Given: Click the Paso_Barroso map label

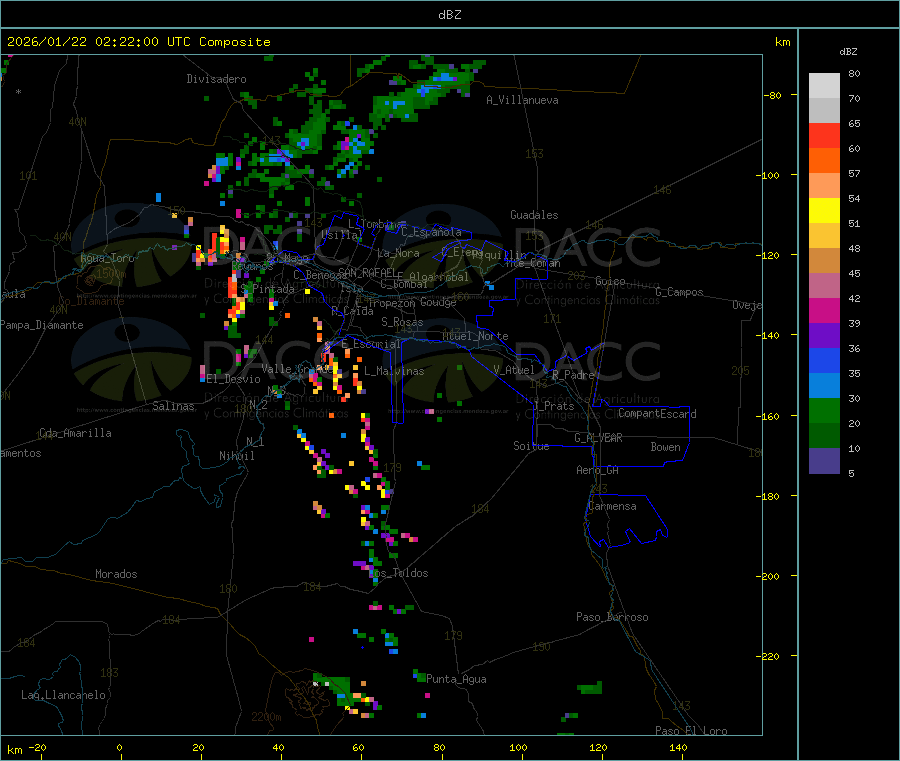Looking at the screenshot, I should coord(612,617).
